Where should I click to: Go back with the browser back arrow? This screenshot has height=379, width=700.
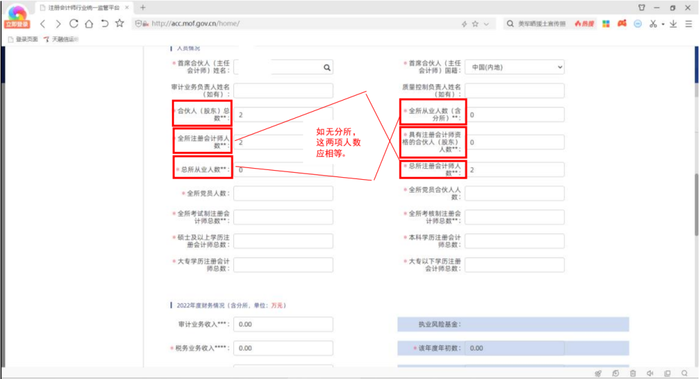pyautogui.click(x=43, y=24)
